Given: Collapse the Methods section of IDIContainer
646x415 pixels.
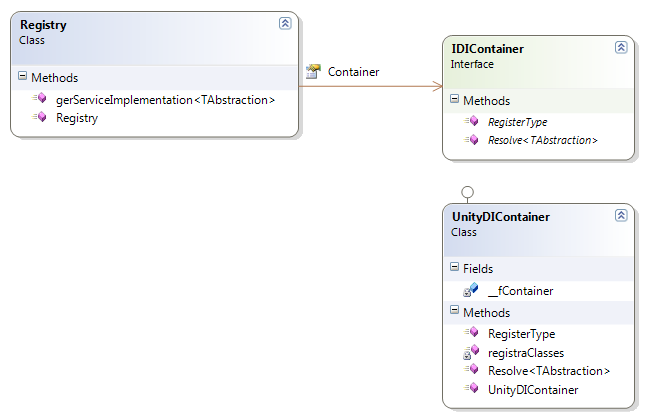Looking at the screenshot, I should [455, 100].
